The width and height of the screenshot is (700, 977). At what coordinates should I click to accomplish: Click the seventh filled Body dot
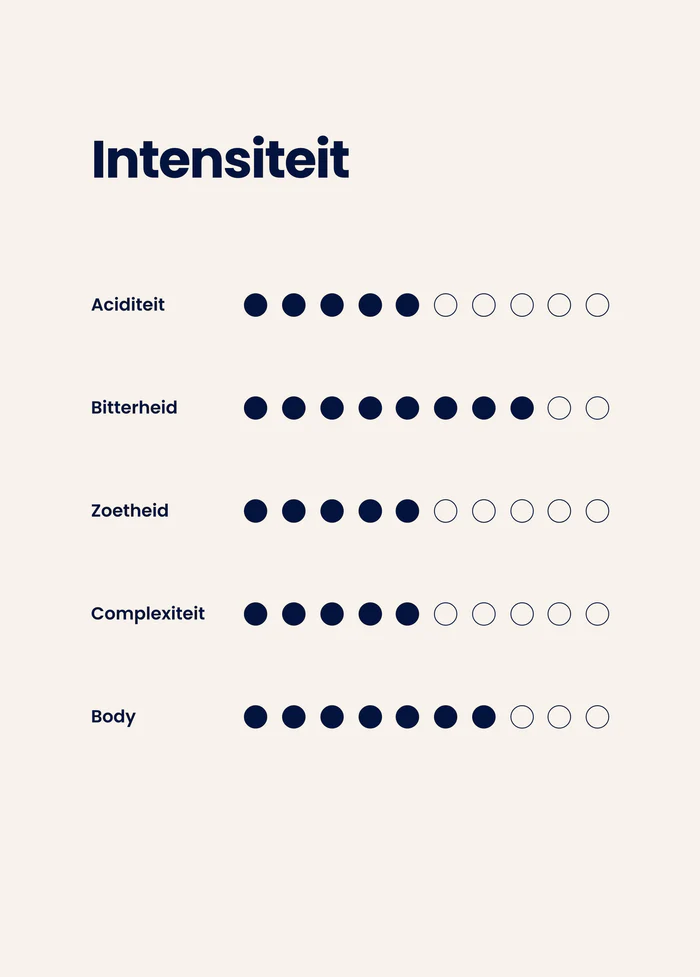[484, 717]
